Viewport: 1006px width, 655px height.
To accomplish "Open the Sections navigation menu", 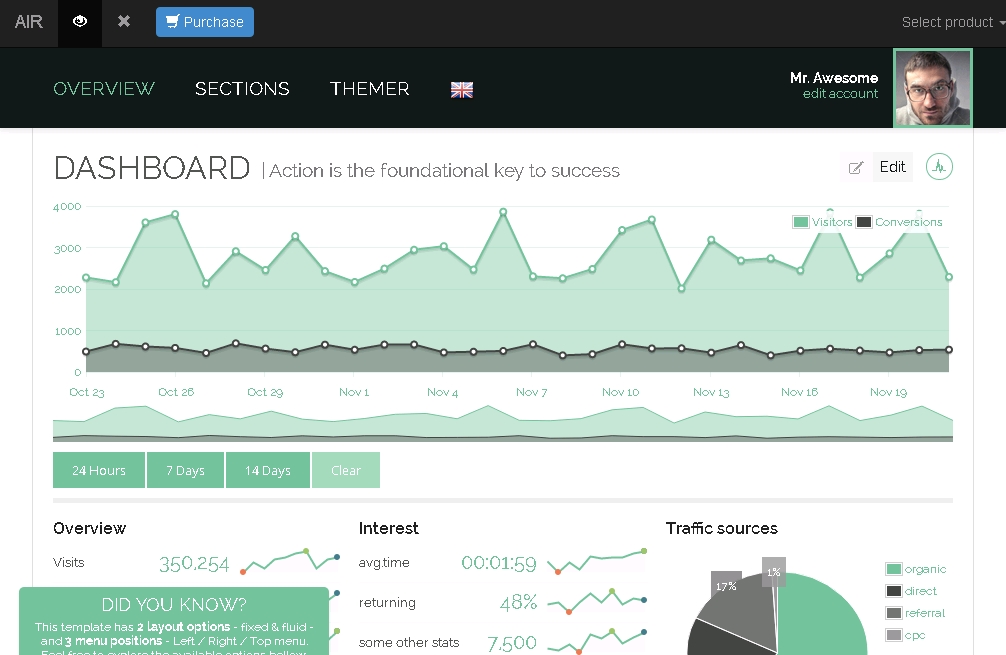I will (242, 89).
